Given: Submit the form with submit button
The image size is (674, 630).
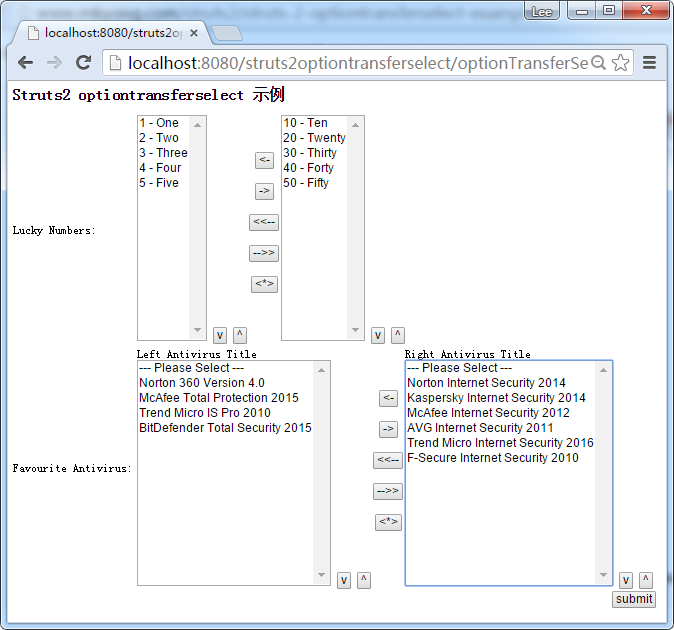Looking at the screenshot, I should click(634, 599).
